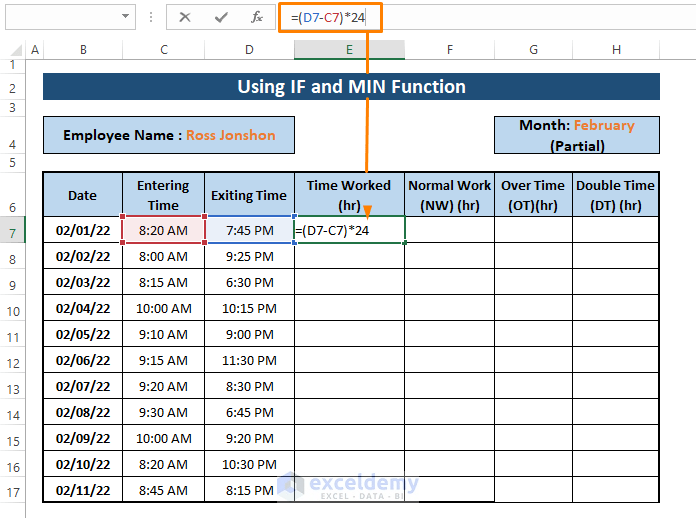Select row 7 header
The width and height of the screenshot is (696, 518).
click(x=12, y=230)
